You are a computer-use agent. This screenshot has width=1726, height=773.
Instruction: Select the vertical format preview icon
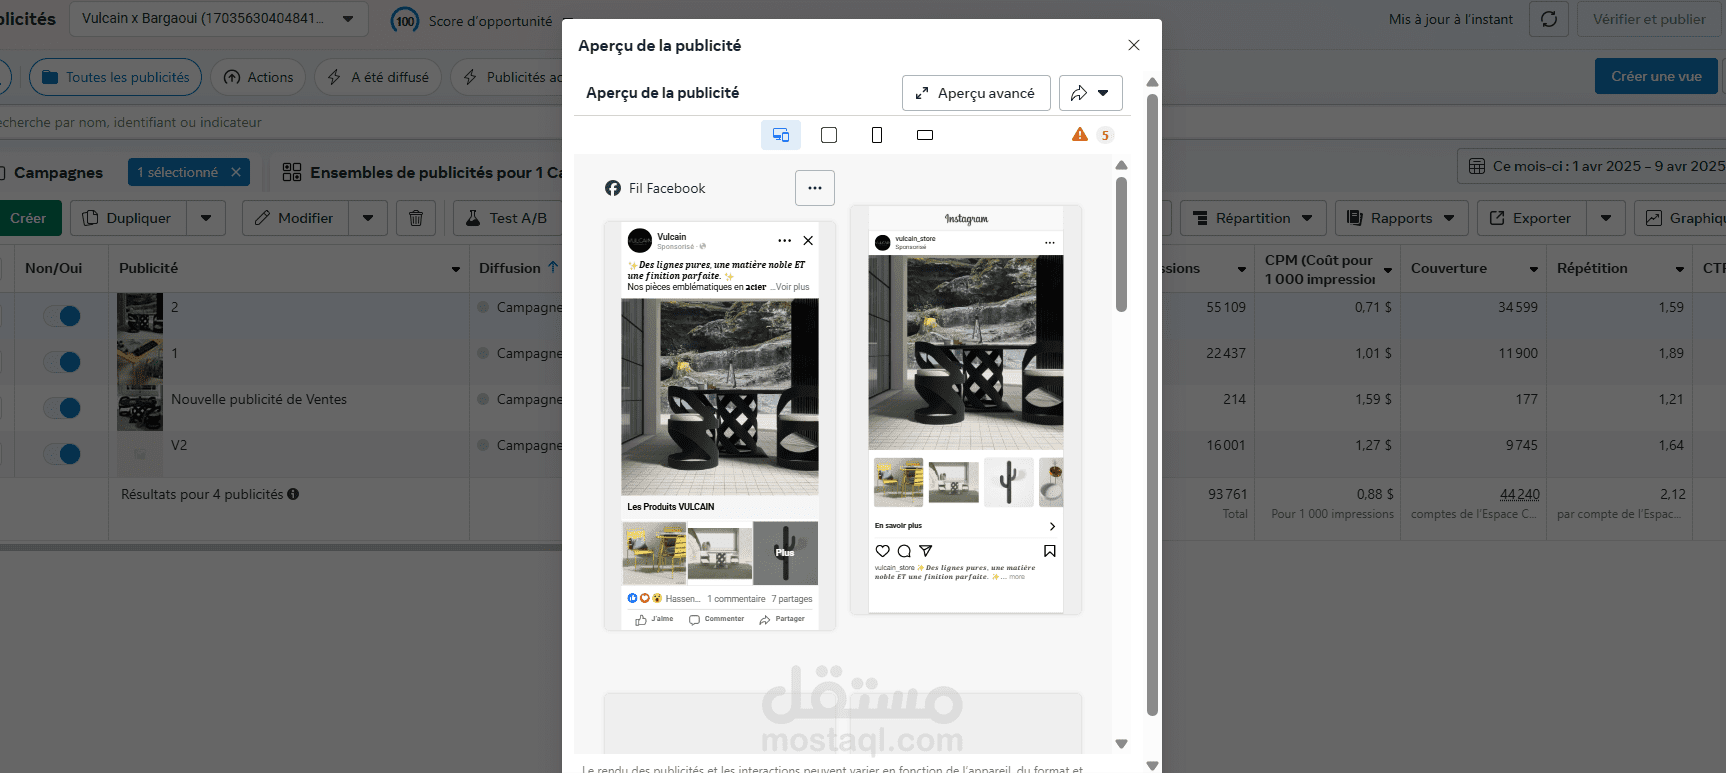coord(877,135)
